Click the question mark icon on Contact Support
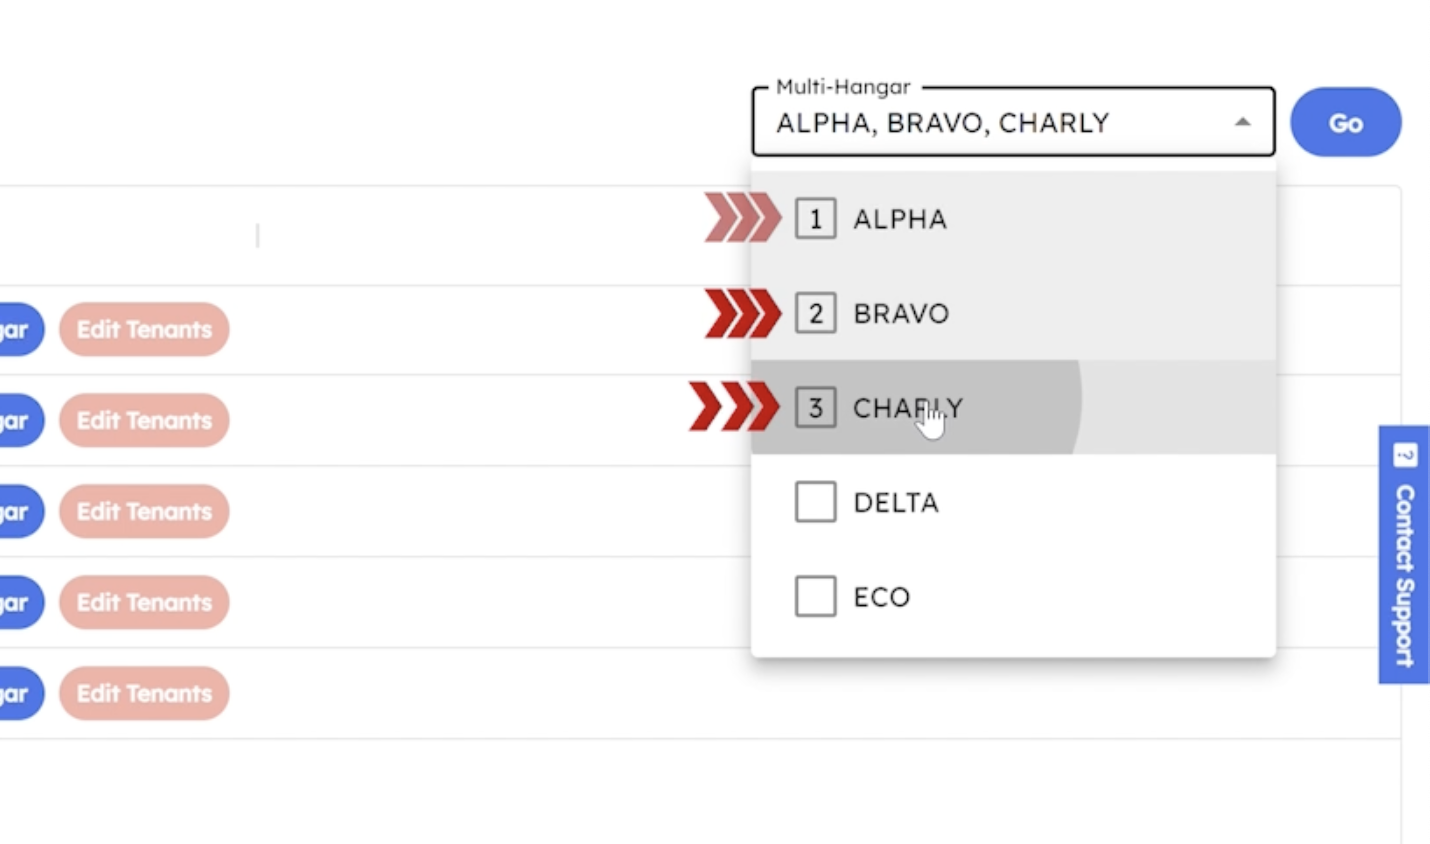The image size is (1430, 844). 1405,456
